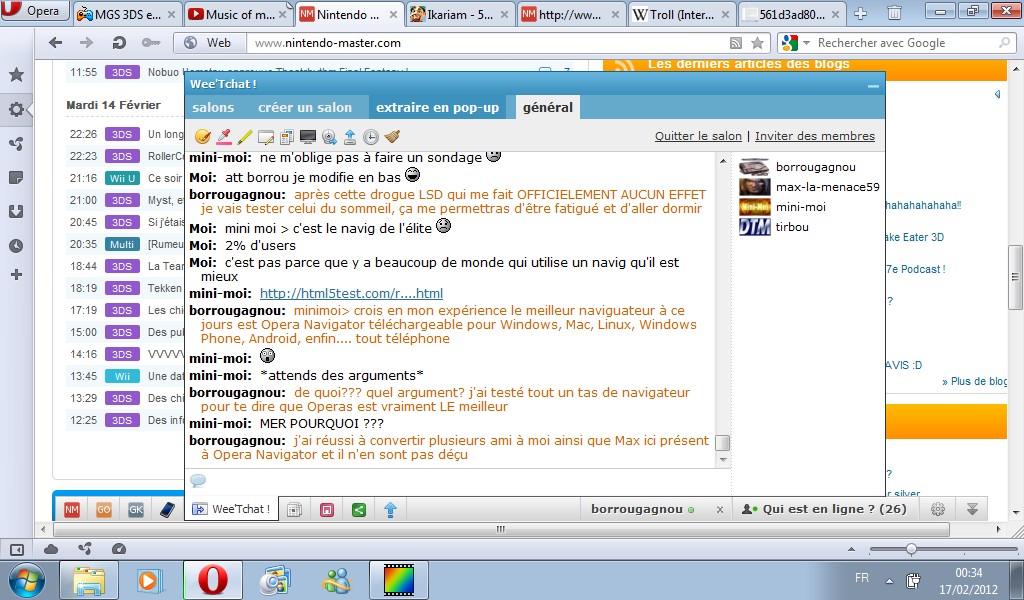Viewport: 1024px width, 600px height.
Task: Click the monitor screen icon in chat toolbar
Action: (308, 137)
